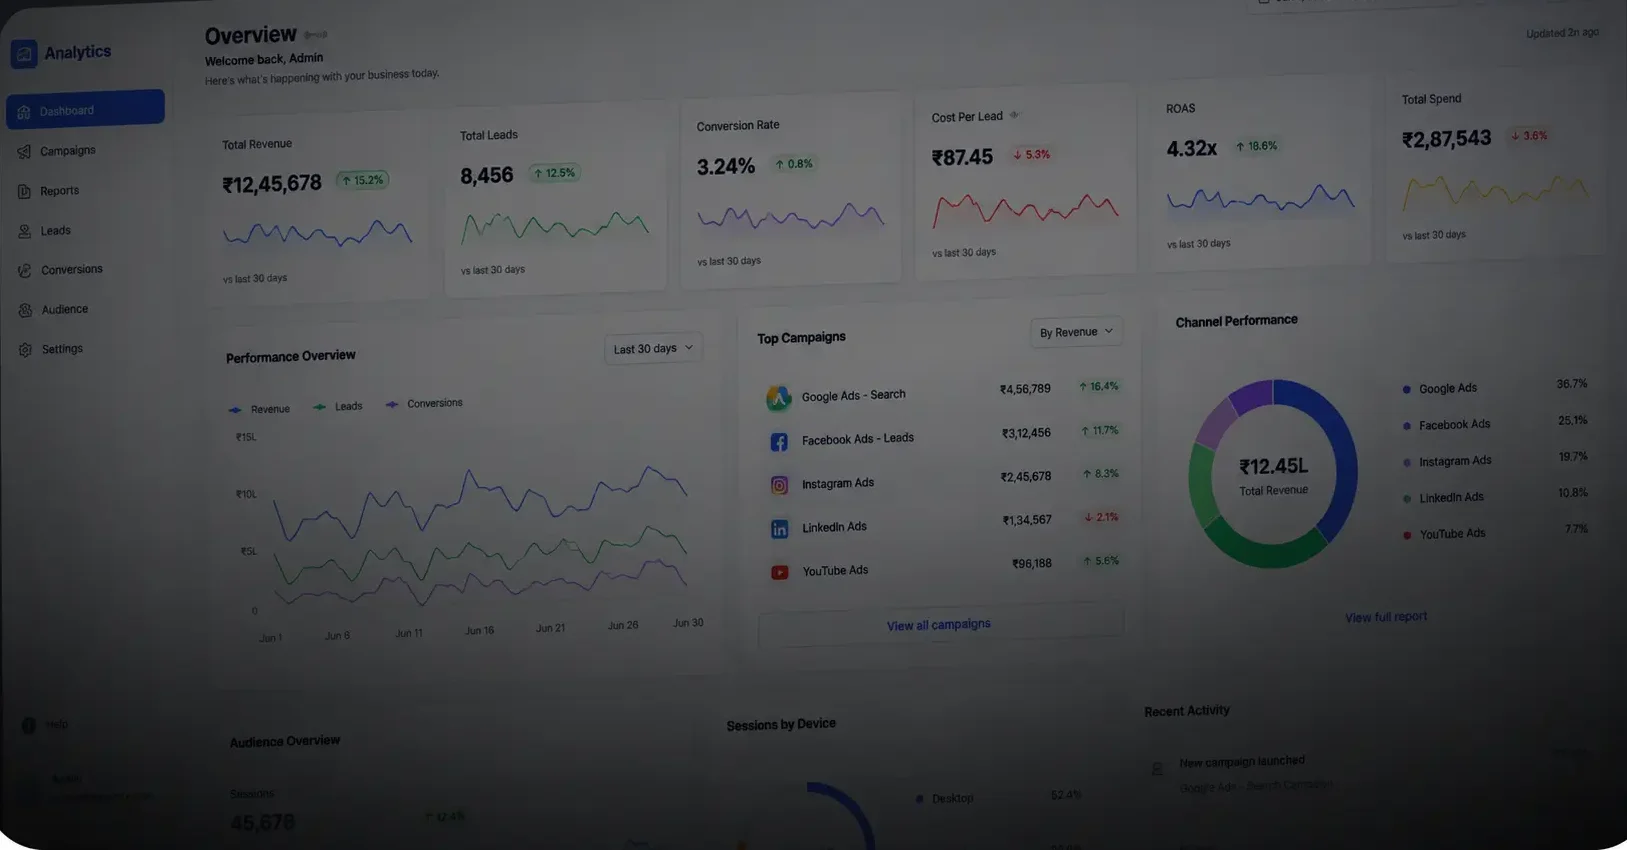Viewport: 1627px width, 850px height.
Task: Click the "36.7%" channel share value
Action: point(1571,384)
